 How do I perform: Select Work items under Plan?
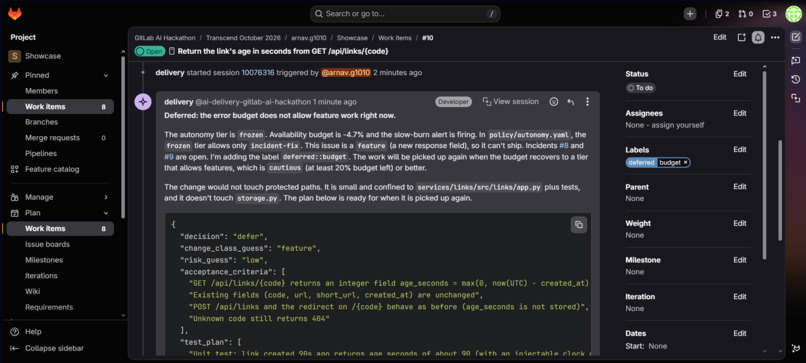tap(60, 229)
